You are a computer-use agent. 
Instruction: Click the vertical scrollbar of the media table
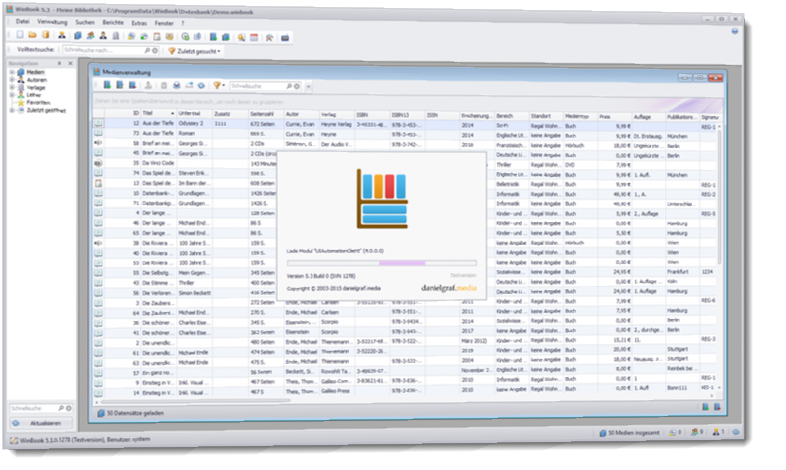pos(720,195)
